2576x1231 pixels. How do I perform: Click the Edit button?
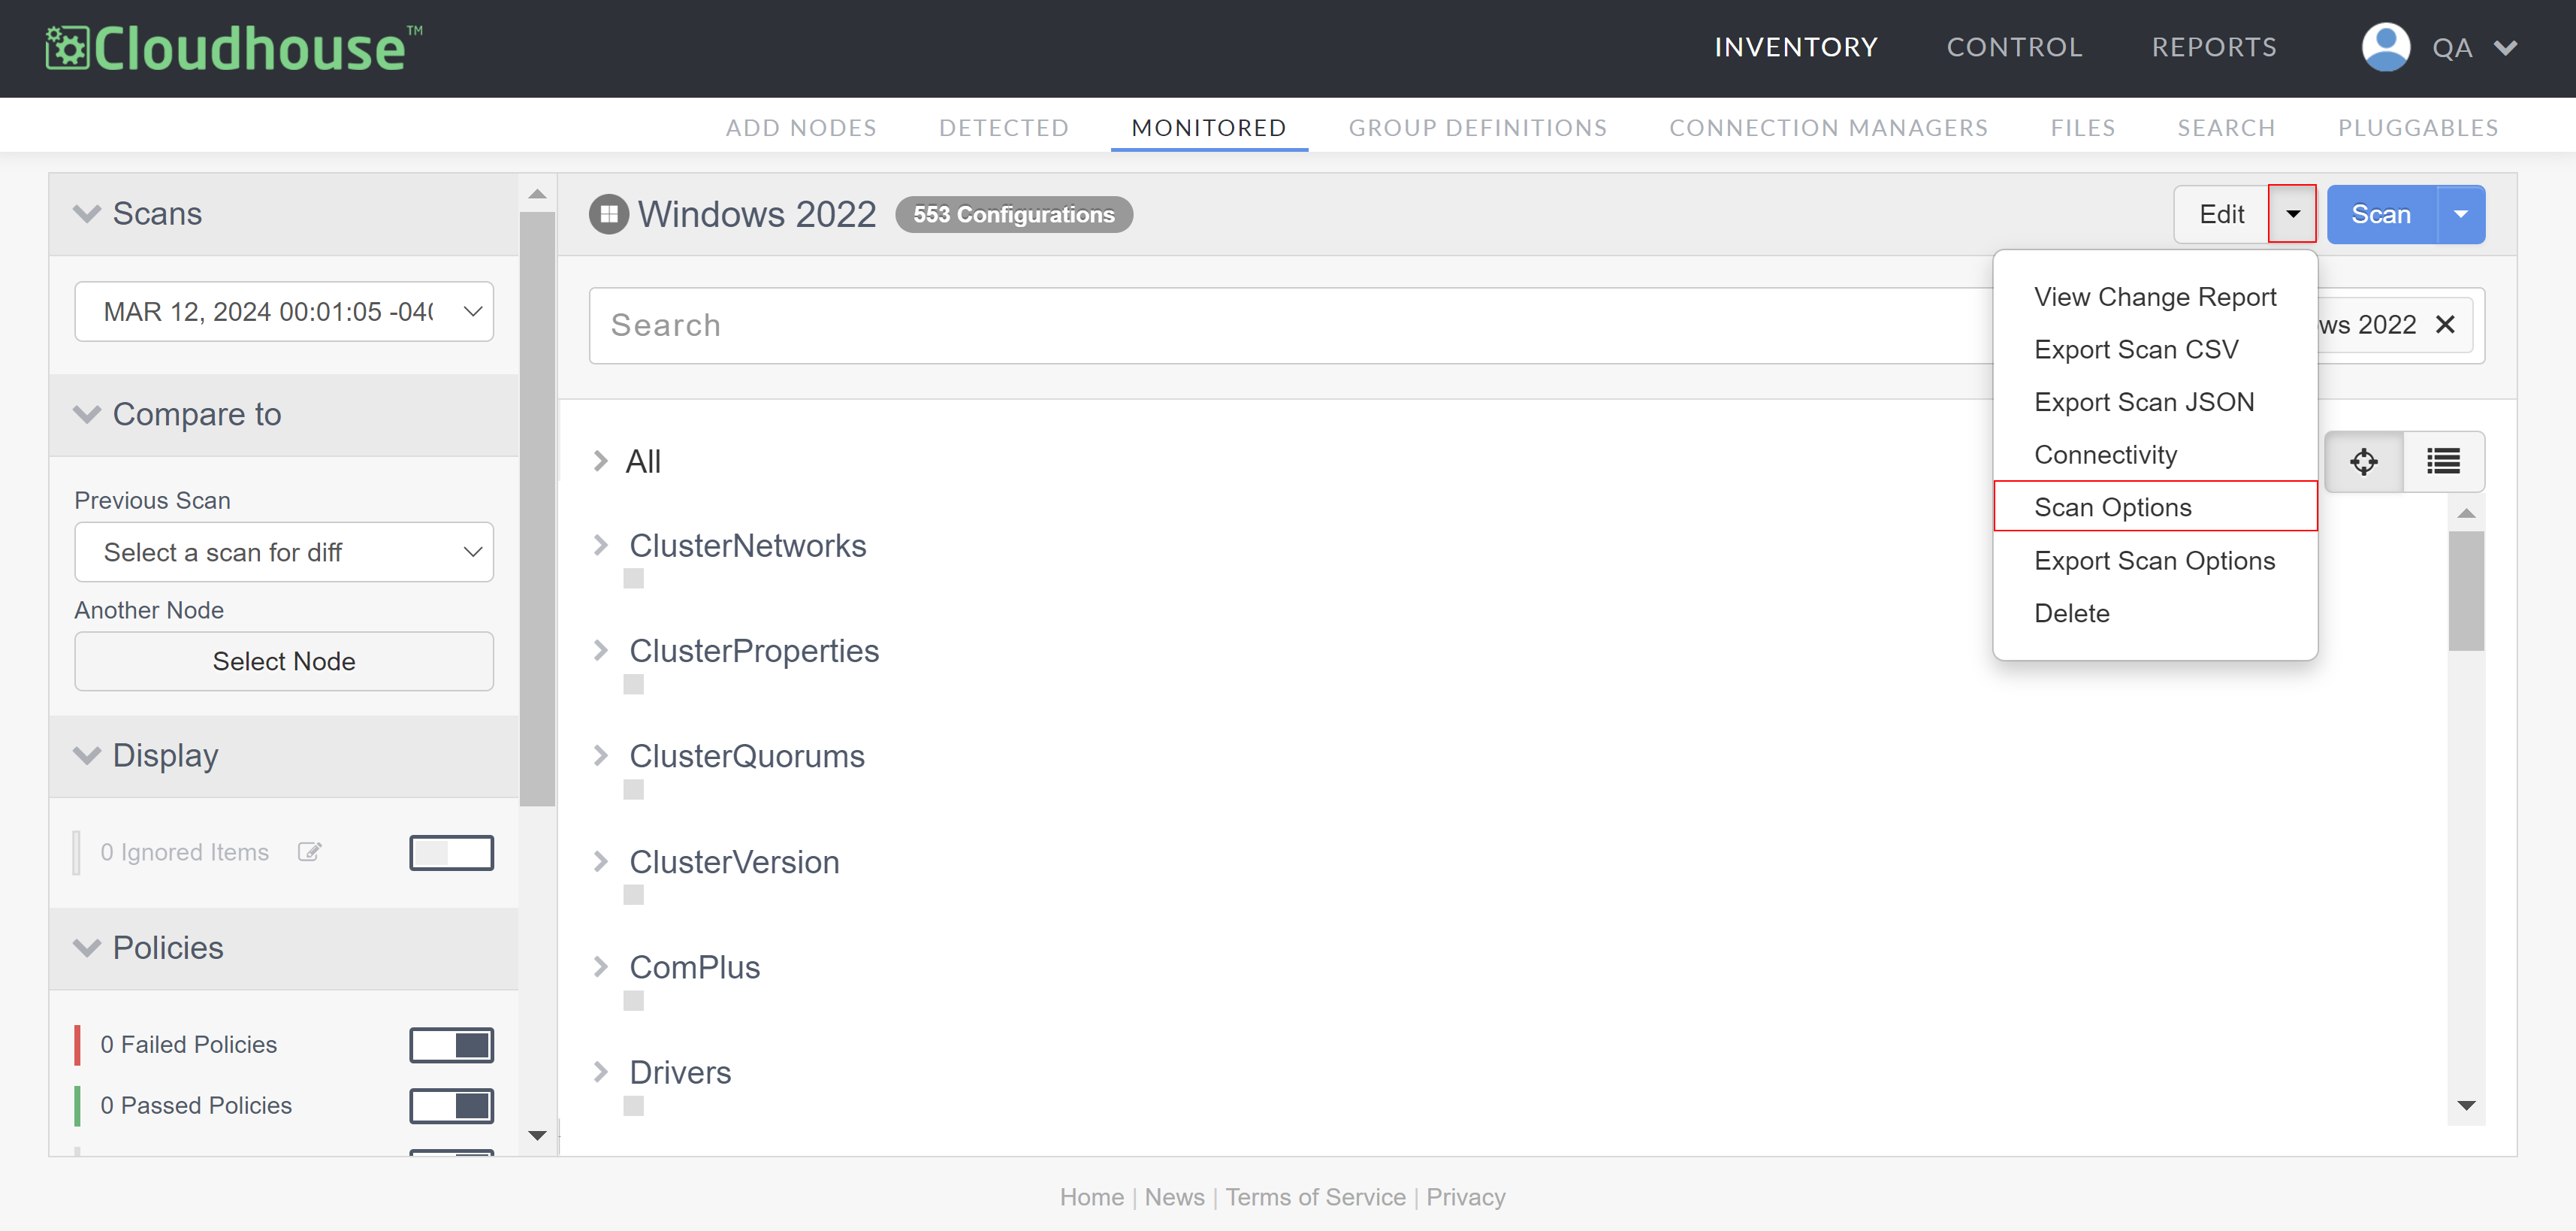click(x=2221, y=214)
